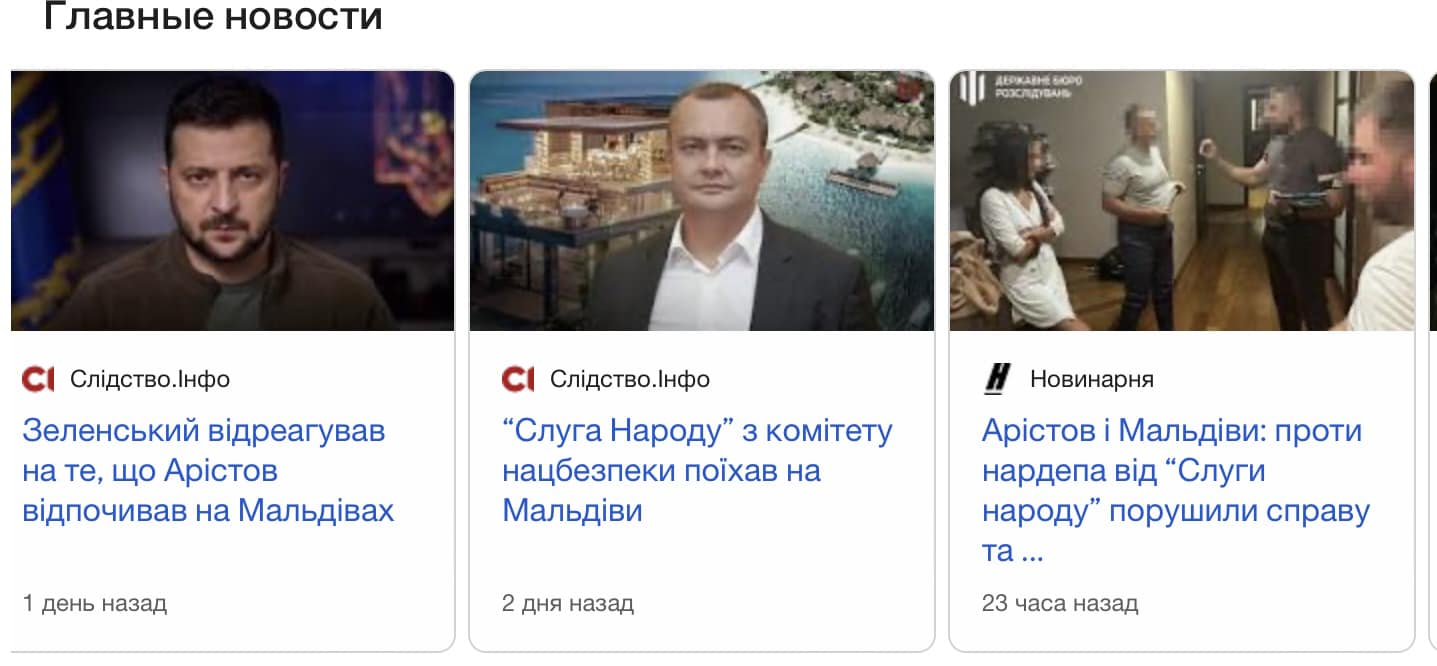
Task: Open the Maldives resort thumbnail with man in suit
Action: pyautogui.click(x=702, y=201)
